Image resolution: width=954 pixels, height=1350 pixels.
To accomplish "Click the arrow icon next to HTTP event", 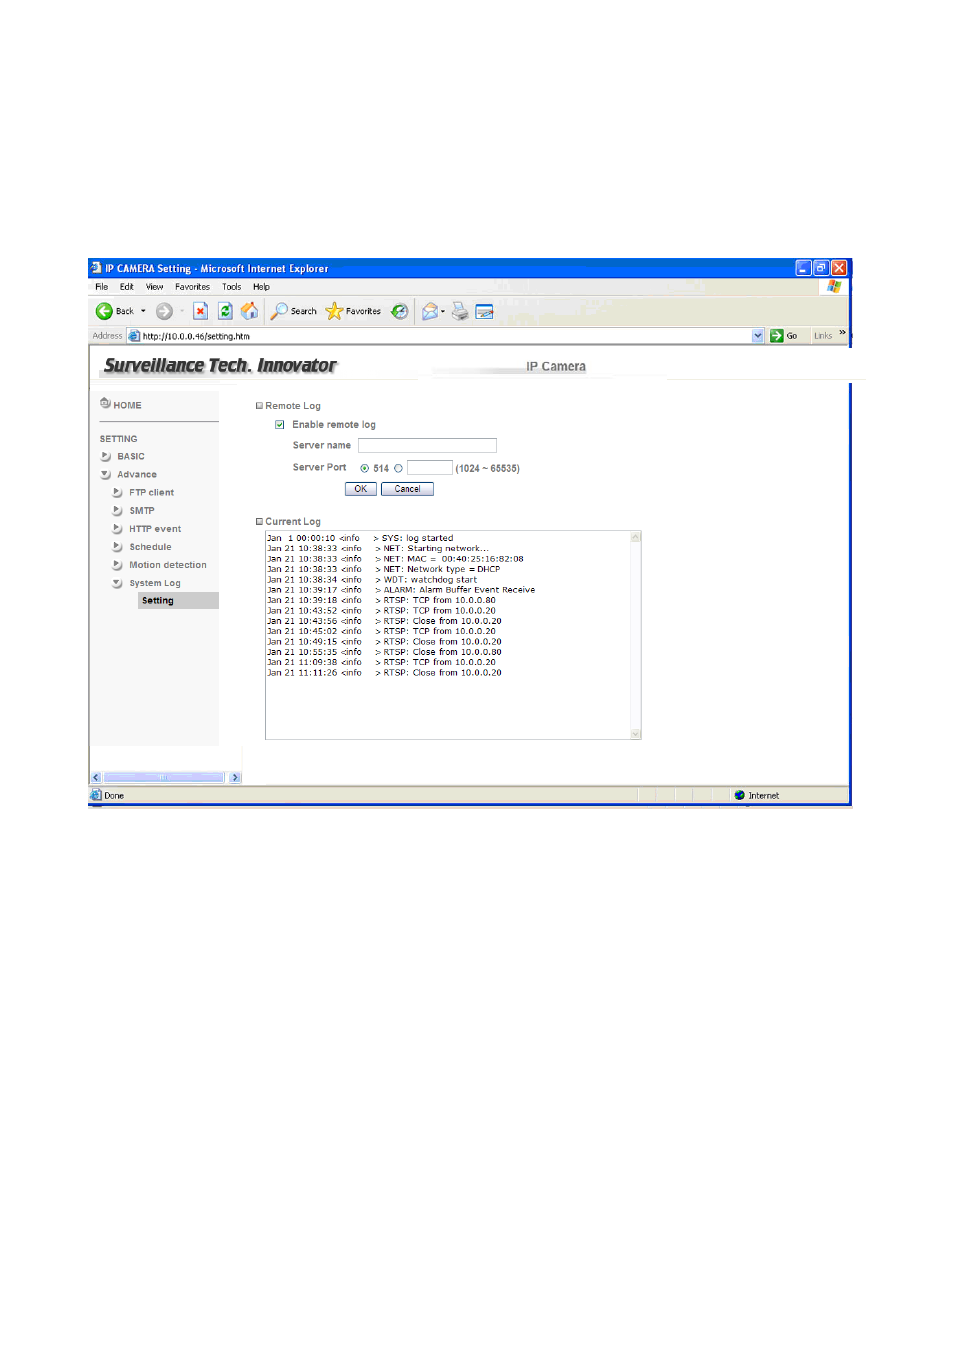I will 117,528.
